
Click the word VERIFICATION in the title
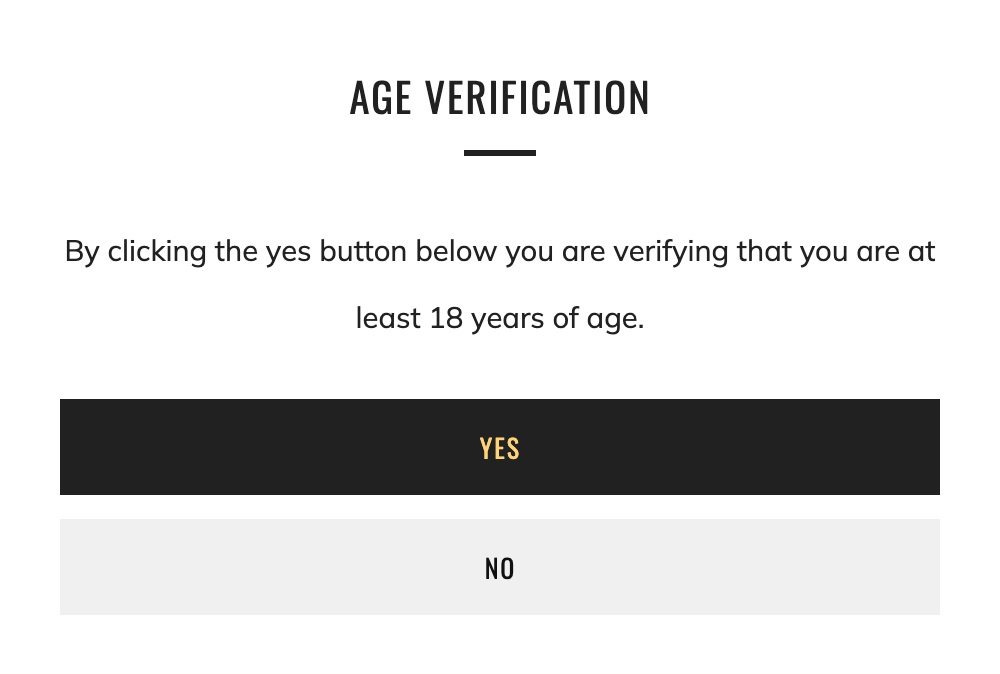tap(537, 98)
